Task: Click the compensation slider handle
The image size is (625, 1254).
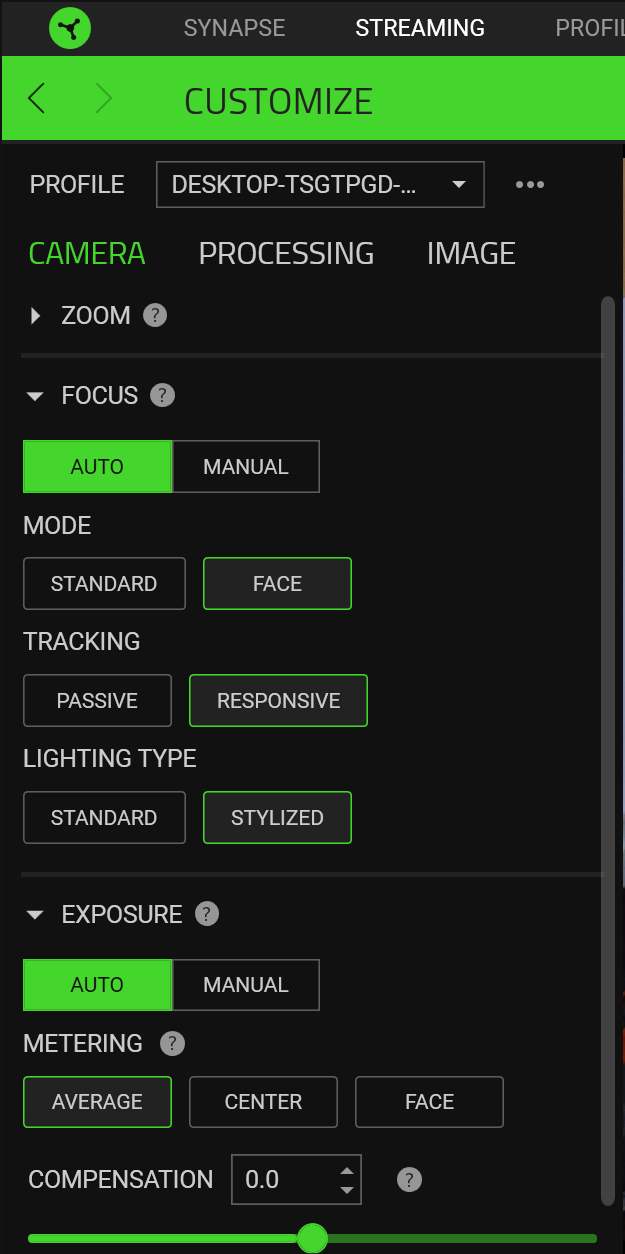Action: tap(313, 1238)
